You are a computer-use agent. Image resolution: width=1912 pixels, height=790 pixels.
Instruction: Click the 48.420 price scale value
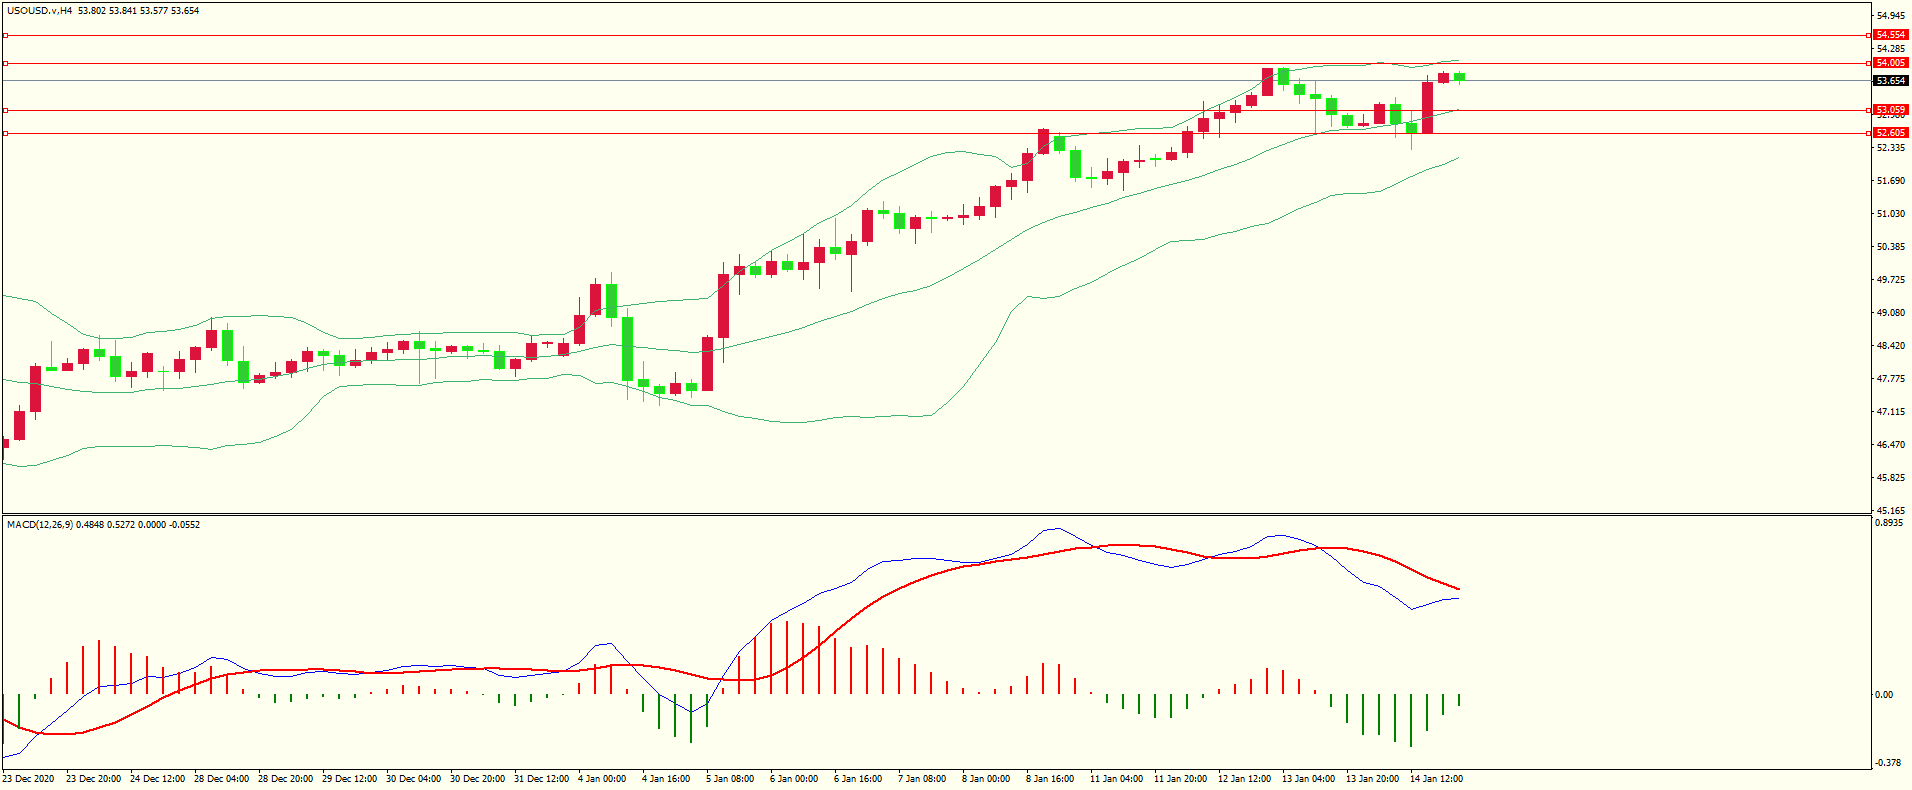pyautogui.click(x=1890, y=346)
